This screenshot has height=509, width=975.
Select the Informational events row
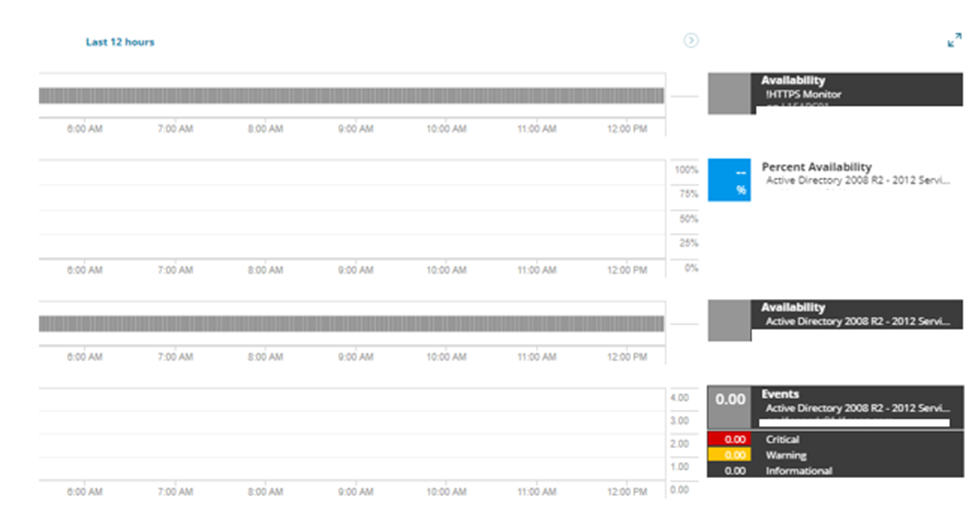tap(835, 470)
